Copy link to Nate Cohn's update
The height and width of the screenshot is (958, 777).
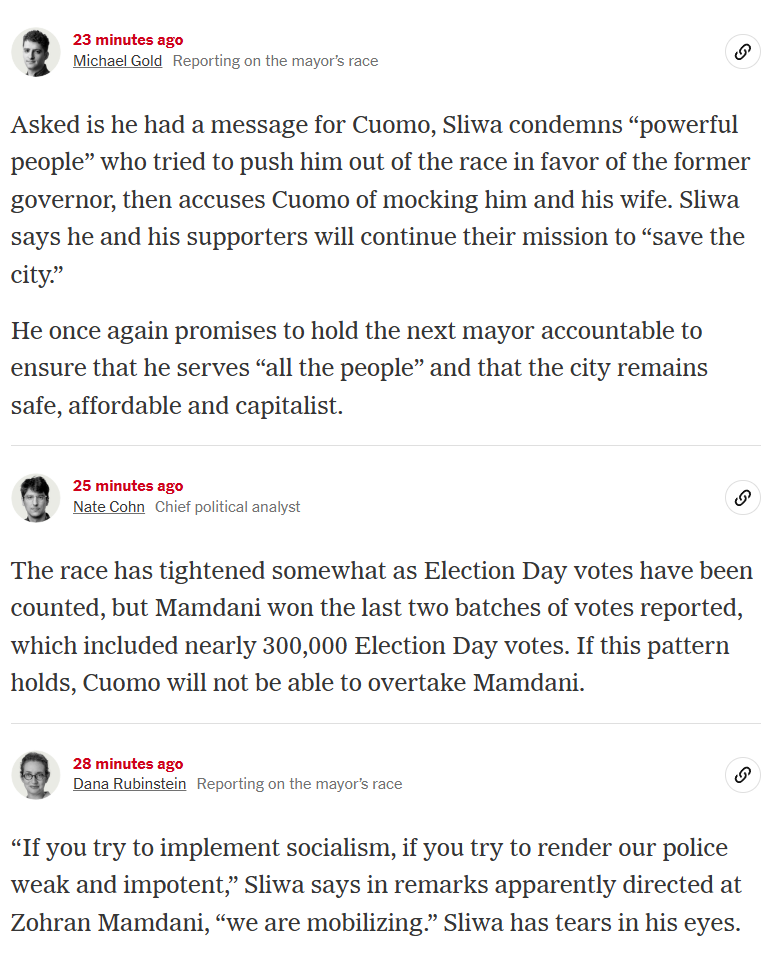[742, 497]
